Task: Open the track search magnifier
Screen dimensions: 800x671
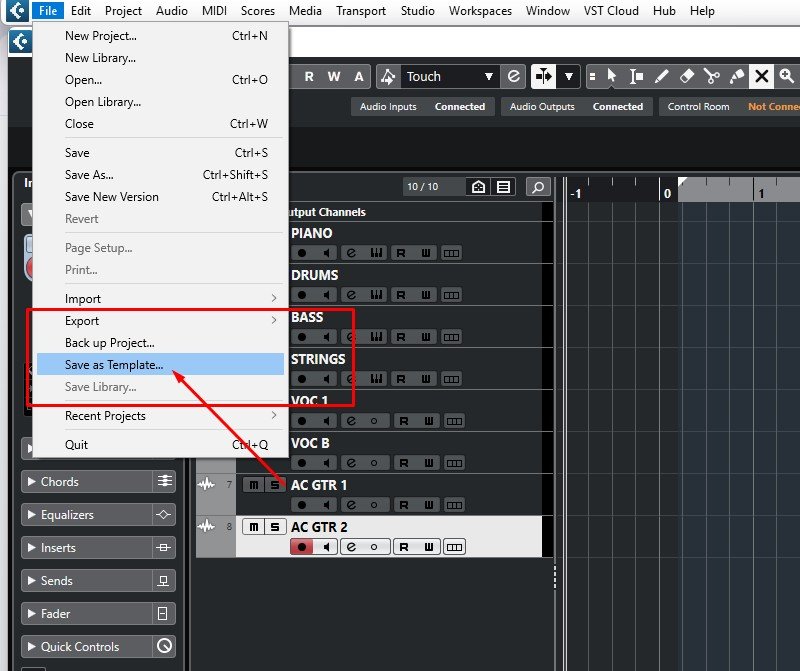Action: [x=538, y=187]
